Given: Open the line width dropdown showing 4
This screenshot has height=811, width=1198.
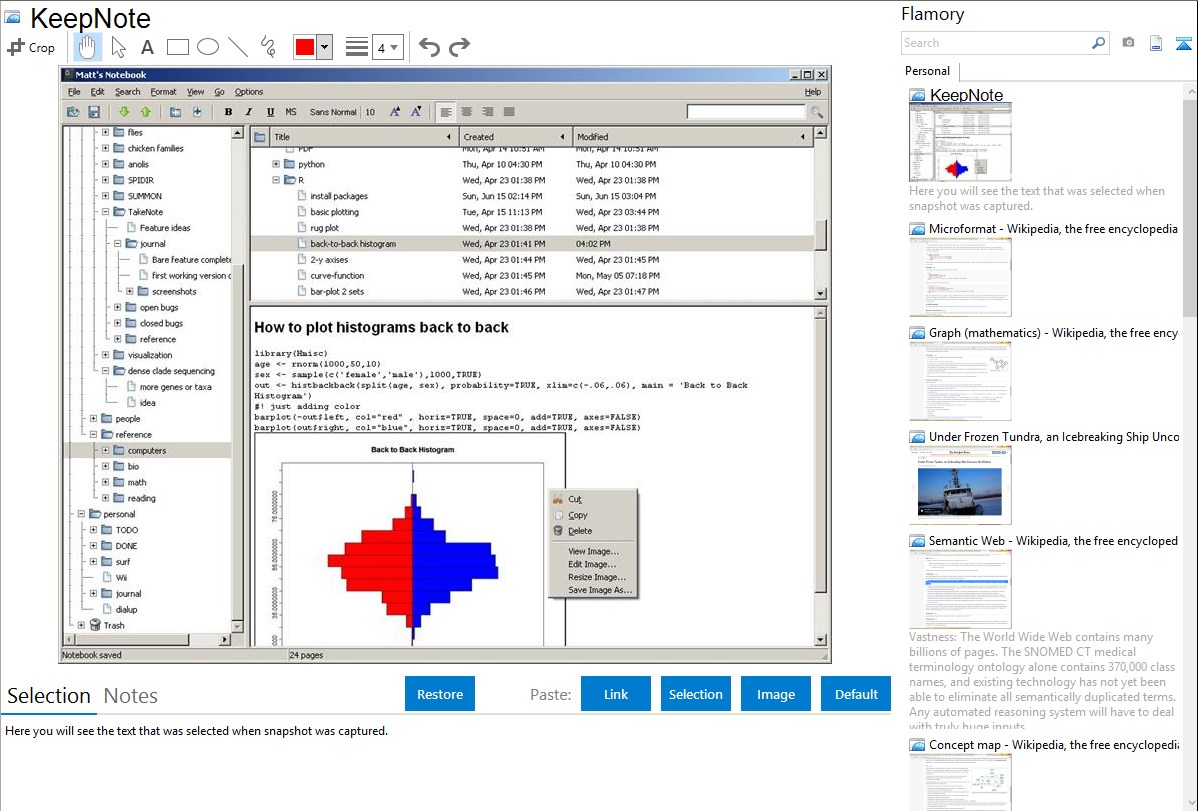Looking at the screenshot, I should click(x=388, y=47).
